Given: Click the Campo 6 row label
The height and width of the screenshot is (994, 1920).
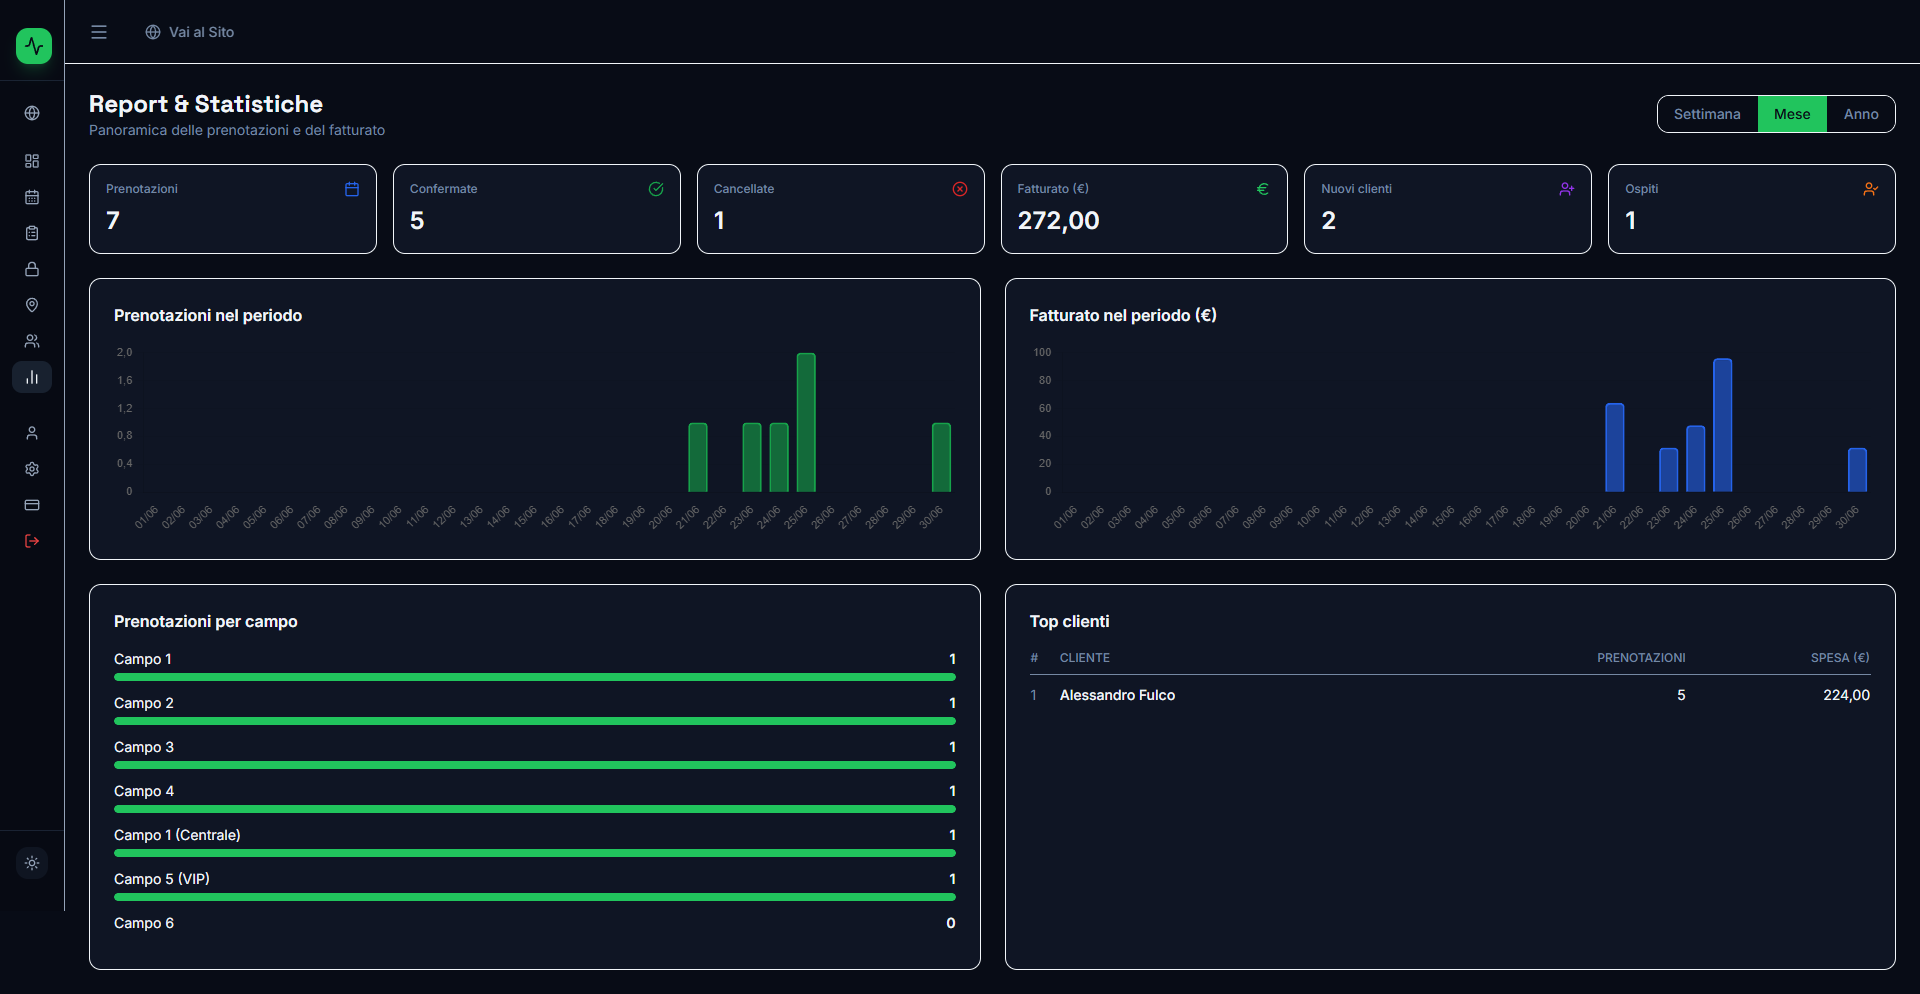Looking at the screenshot, I should click(x=144, y=923).
